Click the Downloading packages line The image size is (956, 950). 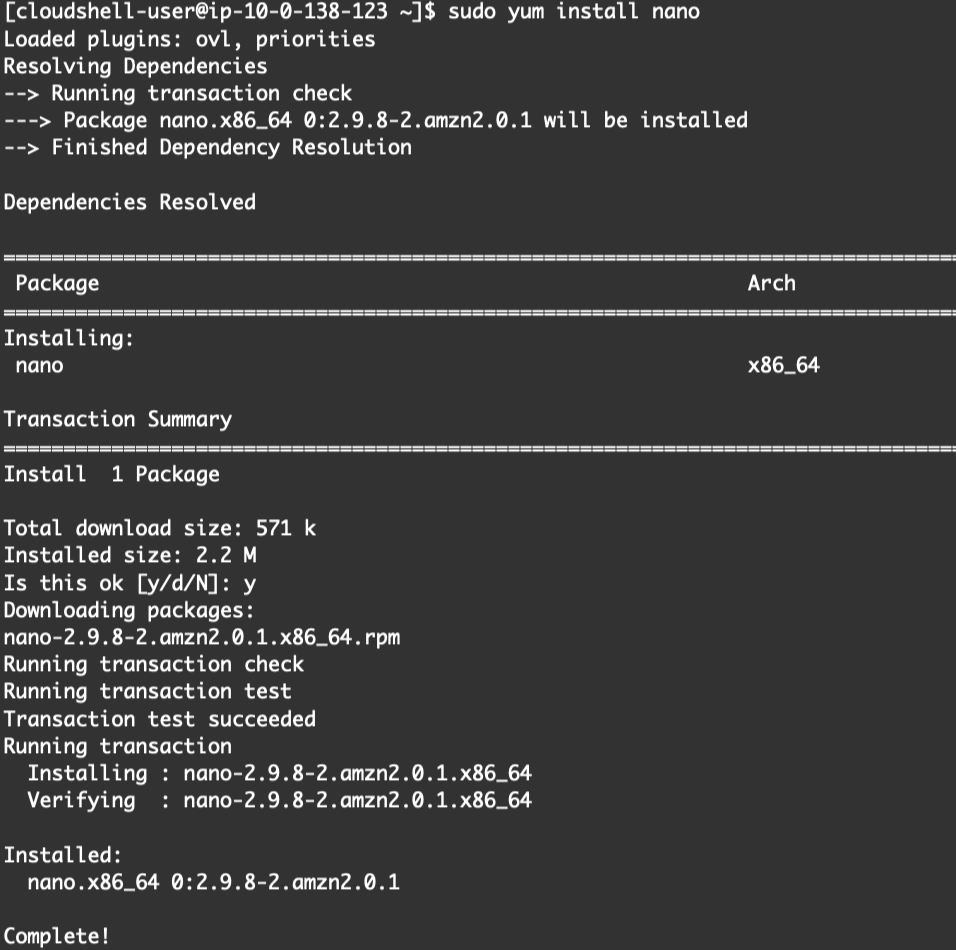129,610
